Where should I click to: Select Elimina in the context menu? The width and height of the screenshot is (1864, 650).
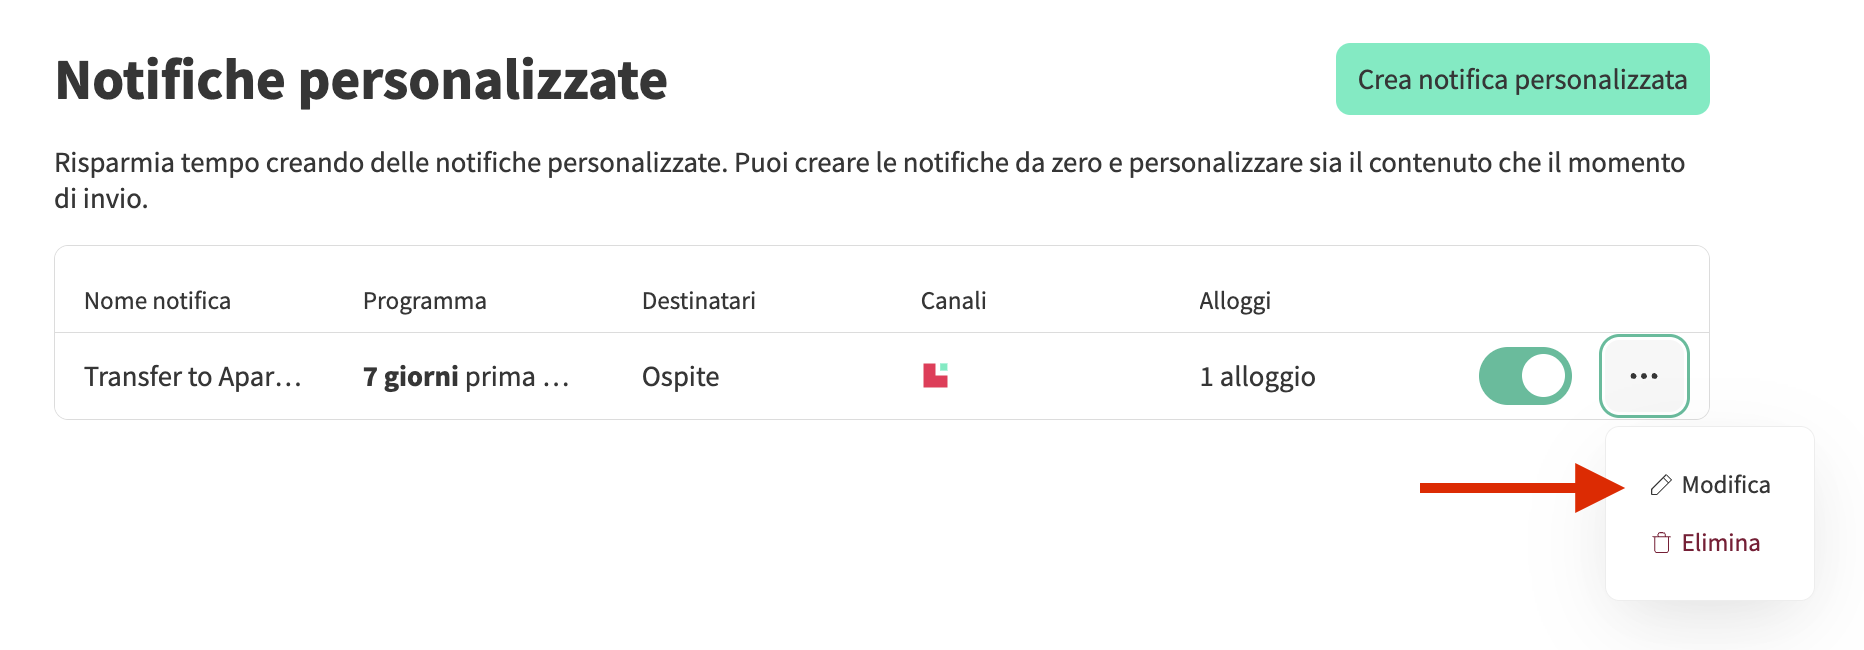tap(1720, 543)
